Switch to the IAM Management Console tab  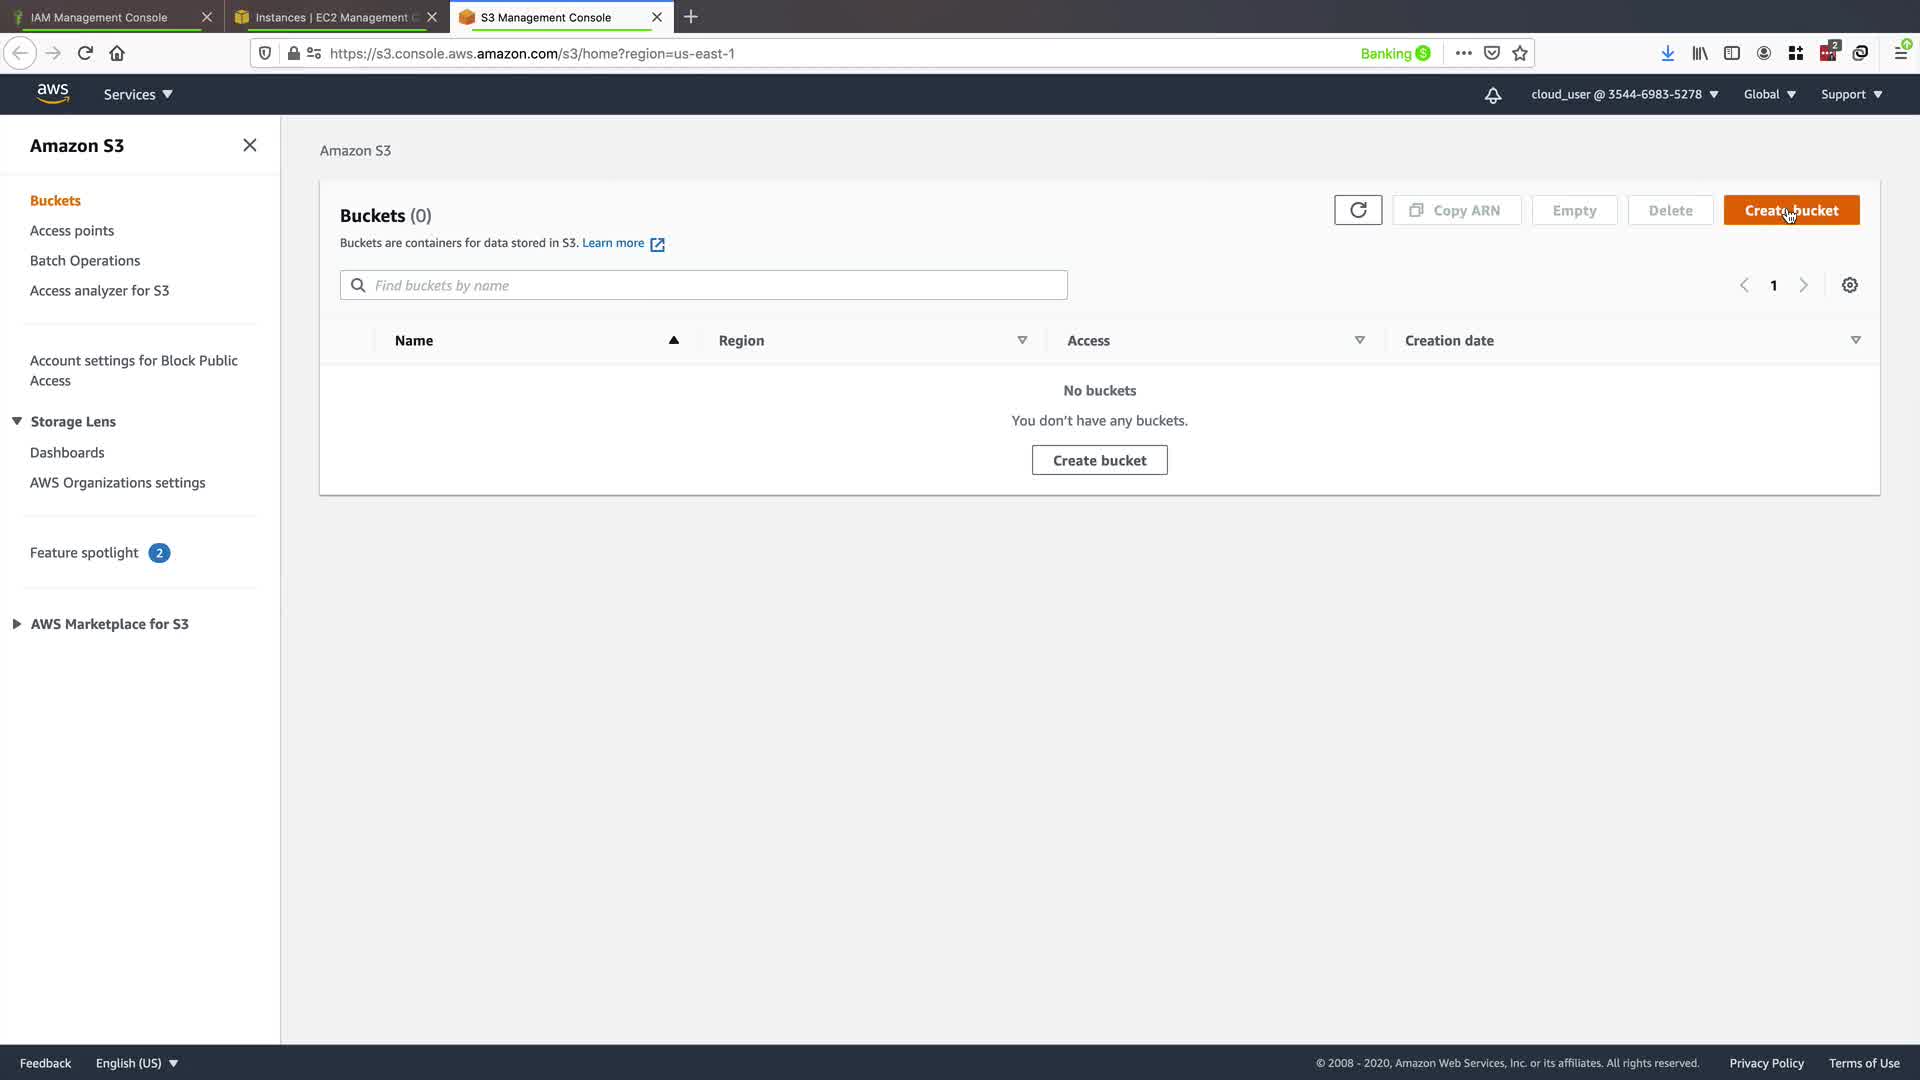tap(99, 17)
